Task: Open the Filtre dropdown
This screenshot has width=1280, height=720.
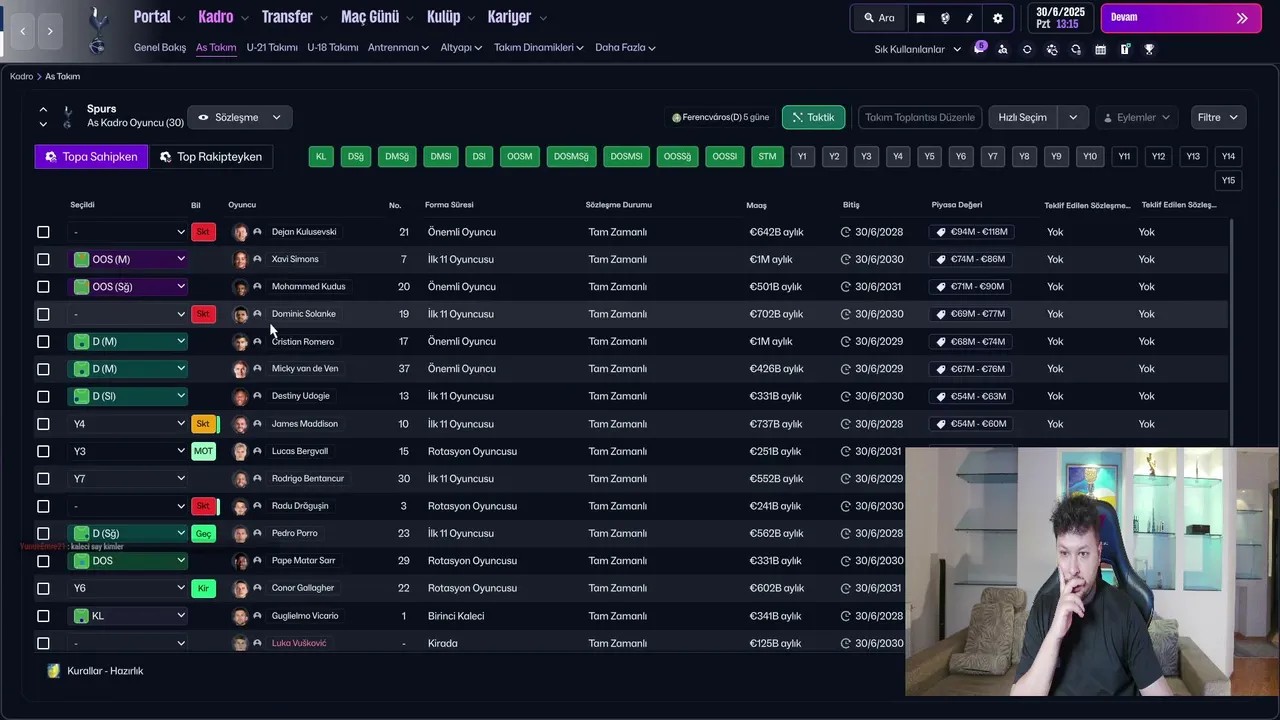Action: (1218, 117)
